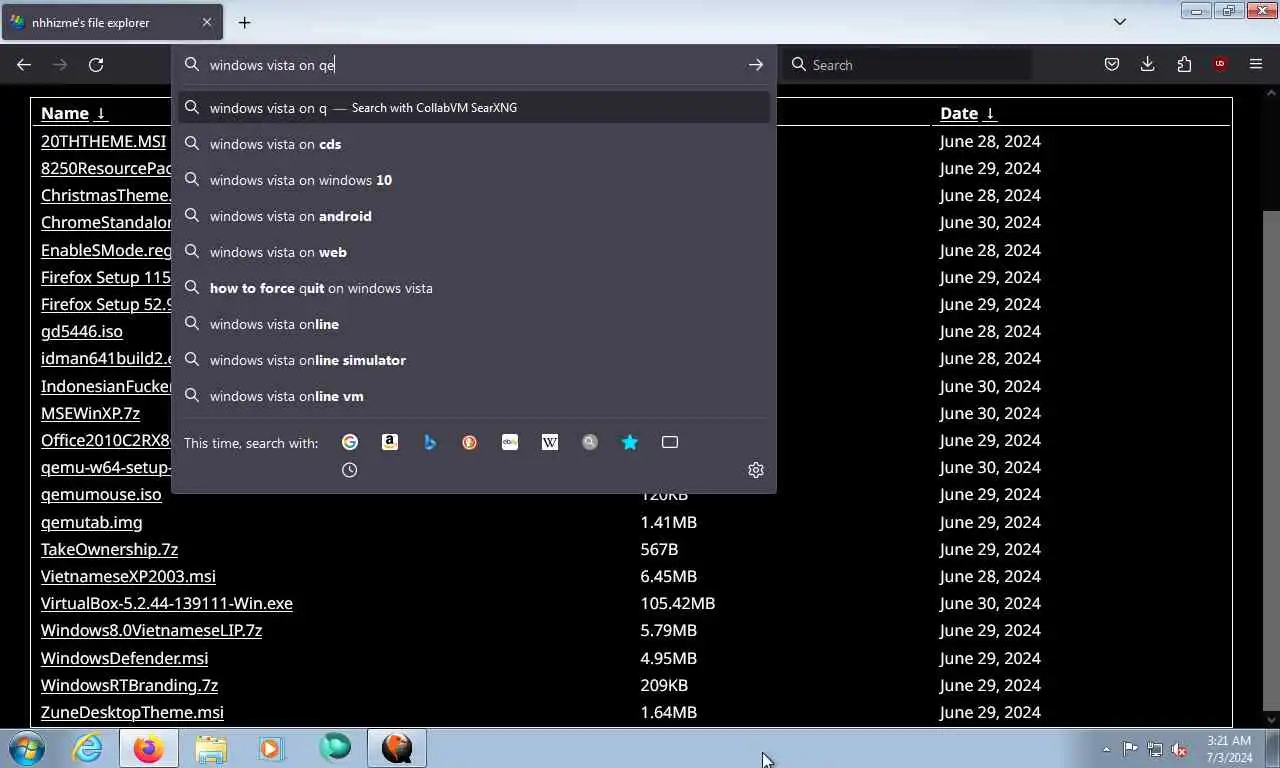Open the Downloads panel
The height and width of the screenshot is (768, 1280).
point(1147,64)
